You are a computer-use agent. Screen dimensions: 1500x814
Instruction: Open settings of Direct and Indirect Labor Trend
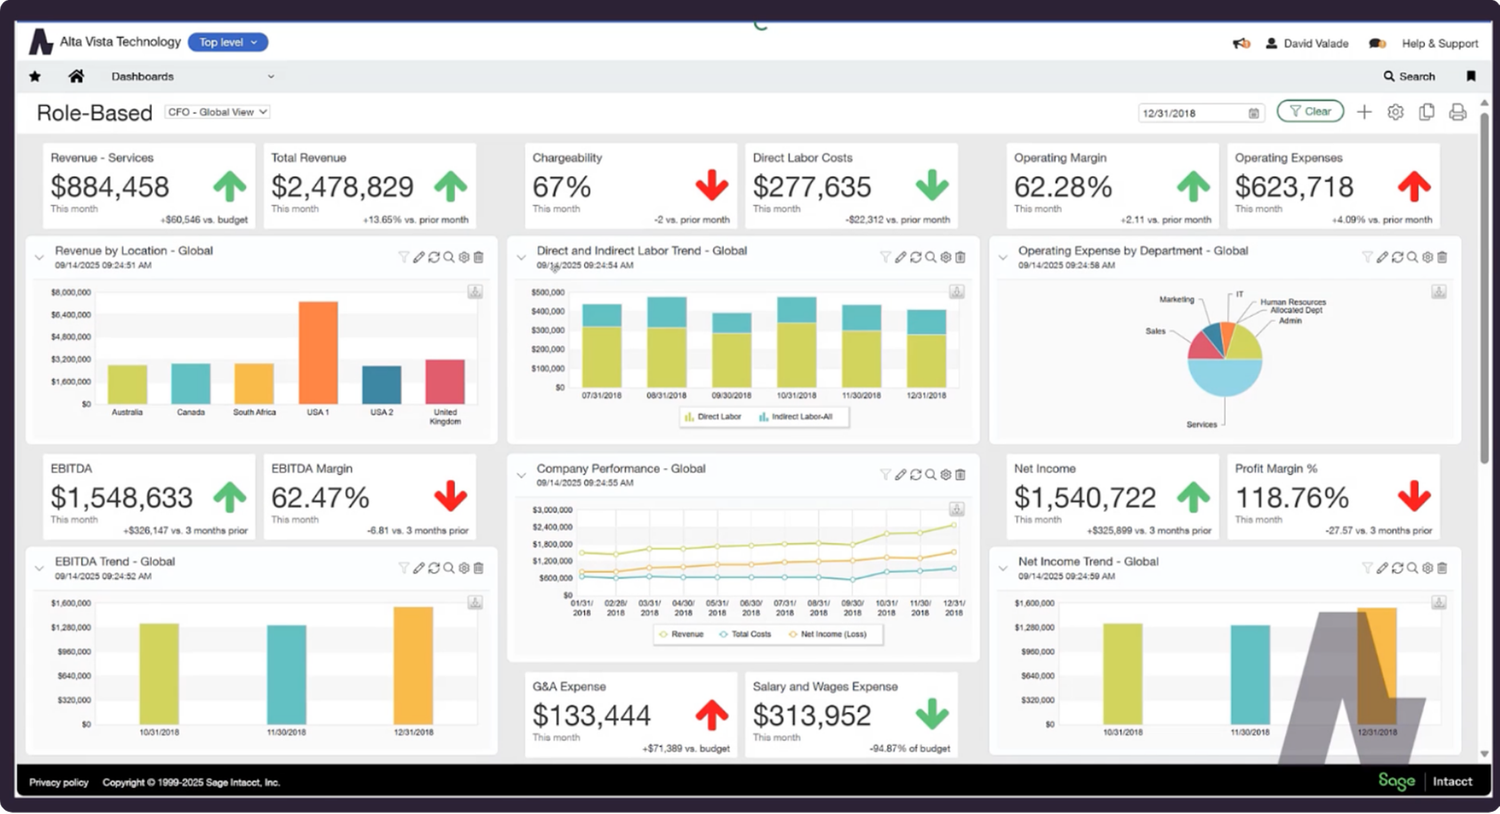946,257
